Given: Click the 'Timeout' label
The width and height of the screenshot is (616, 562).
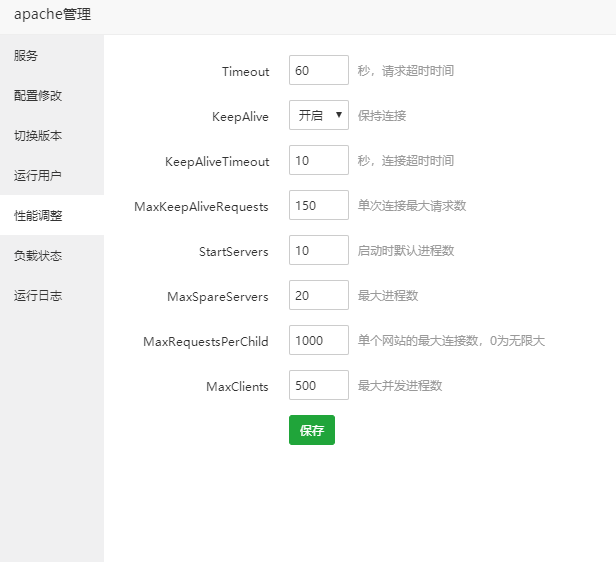Looking at the screenshot, I should 246,72.
